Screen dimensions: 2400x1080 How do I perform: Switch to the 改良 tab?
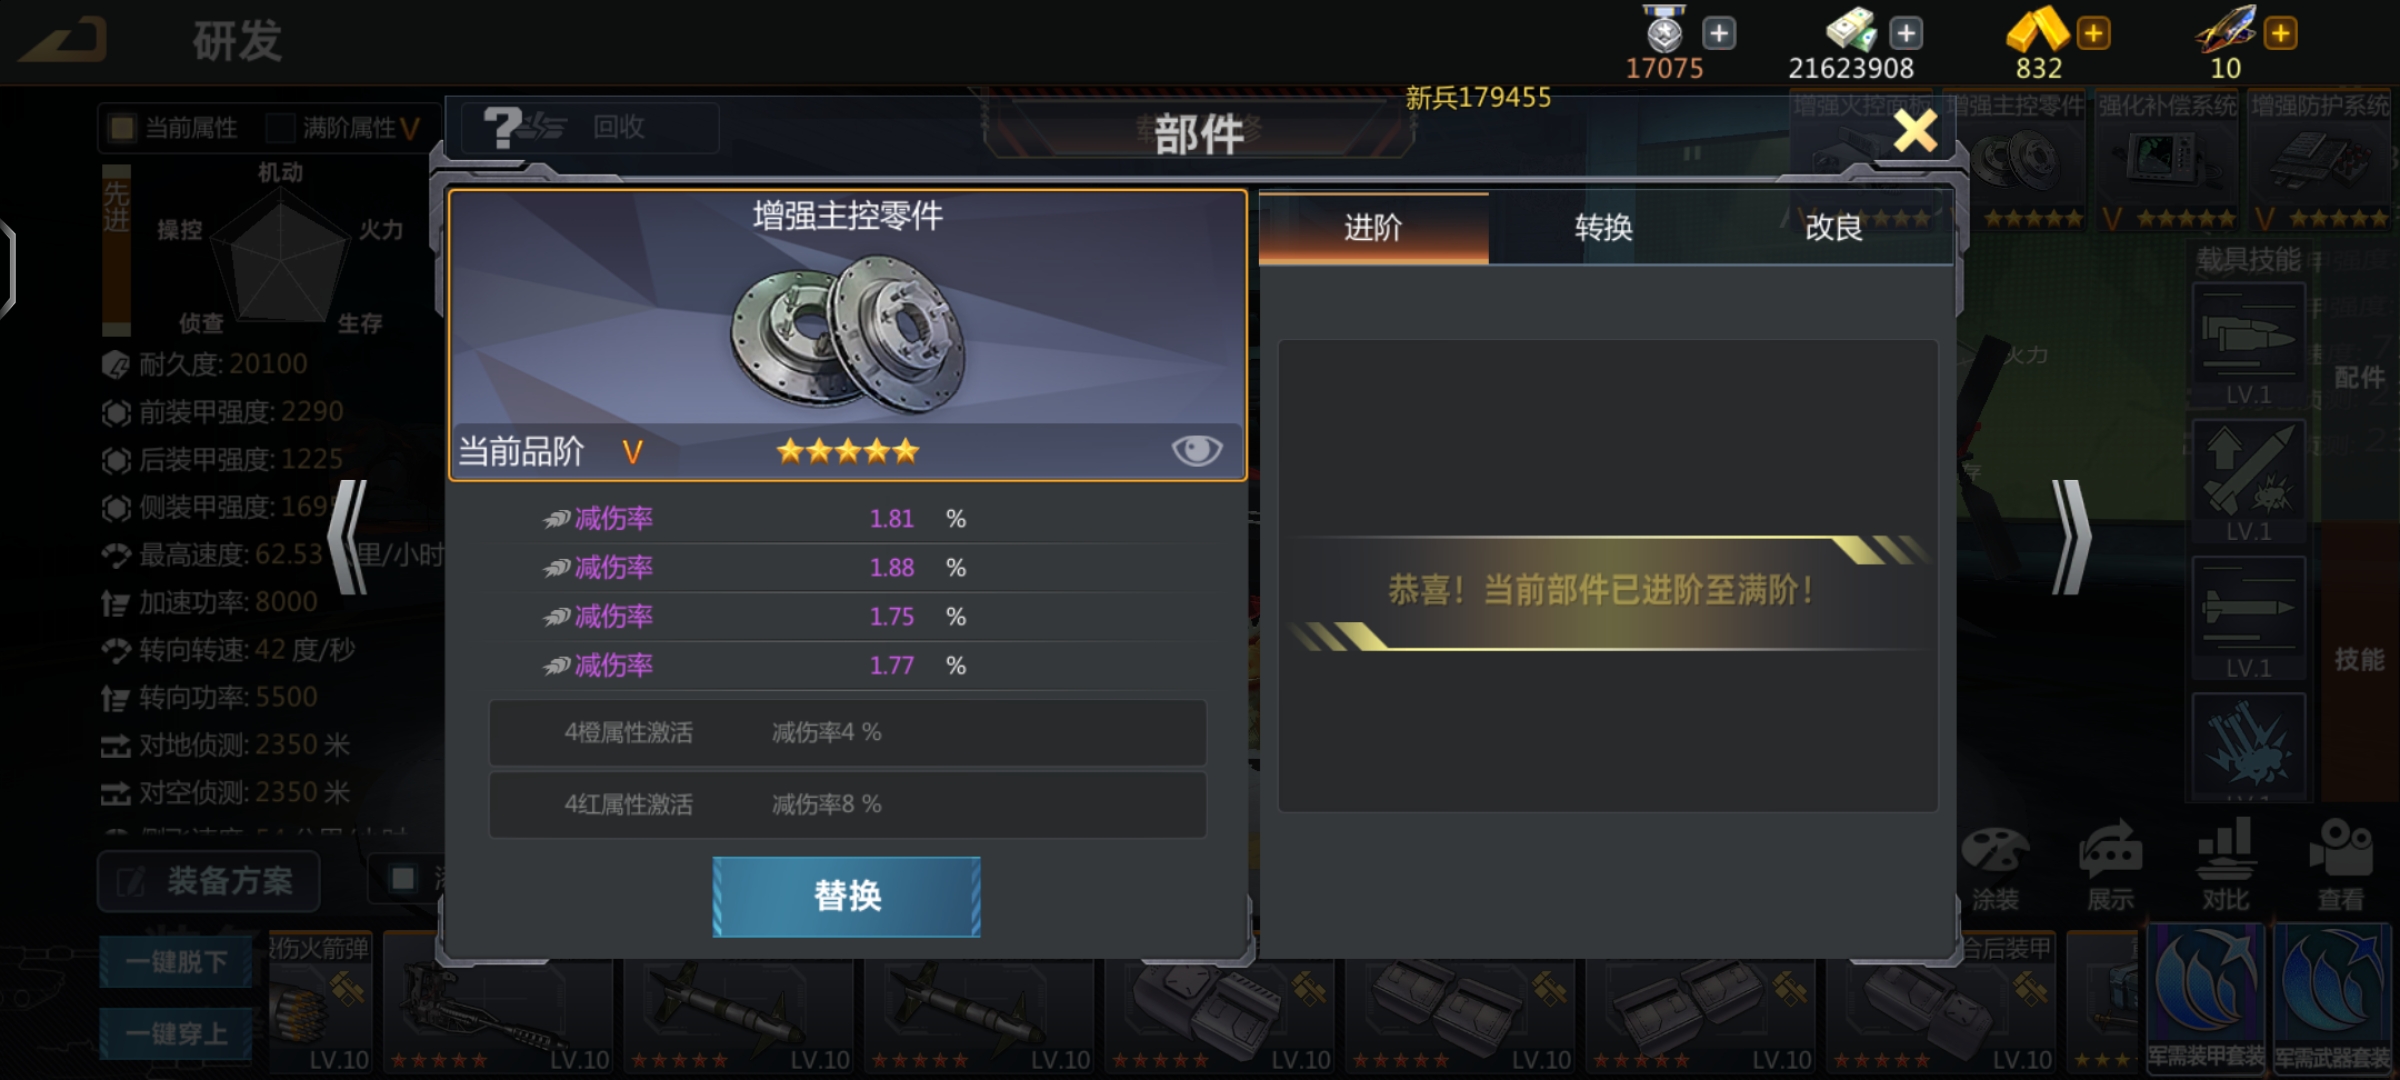1833,228
